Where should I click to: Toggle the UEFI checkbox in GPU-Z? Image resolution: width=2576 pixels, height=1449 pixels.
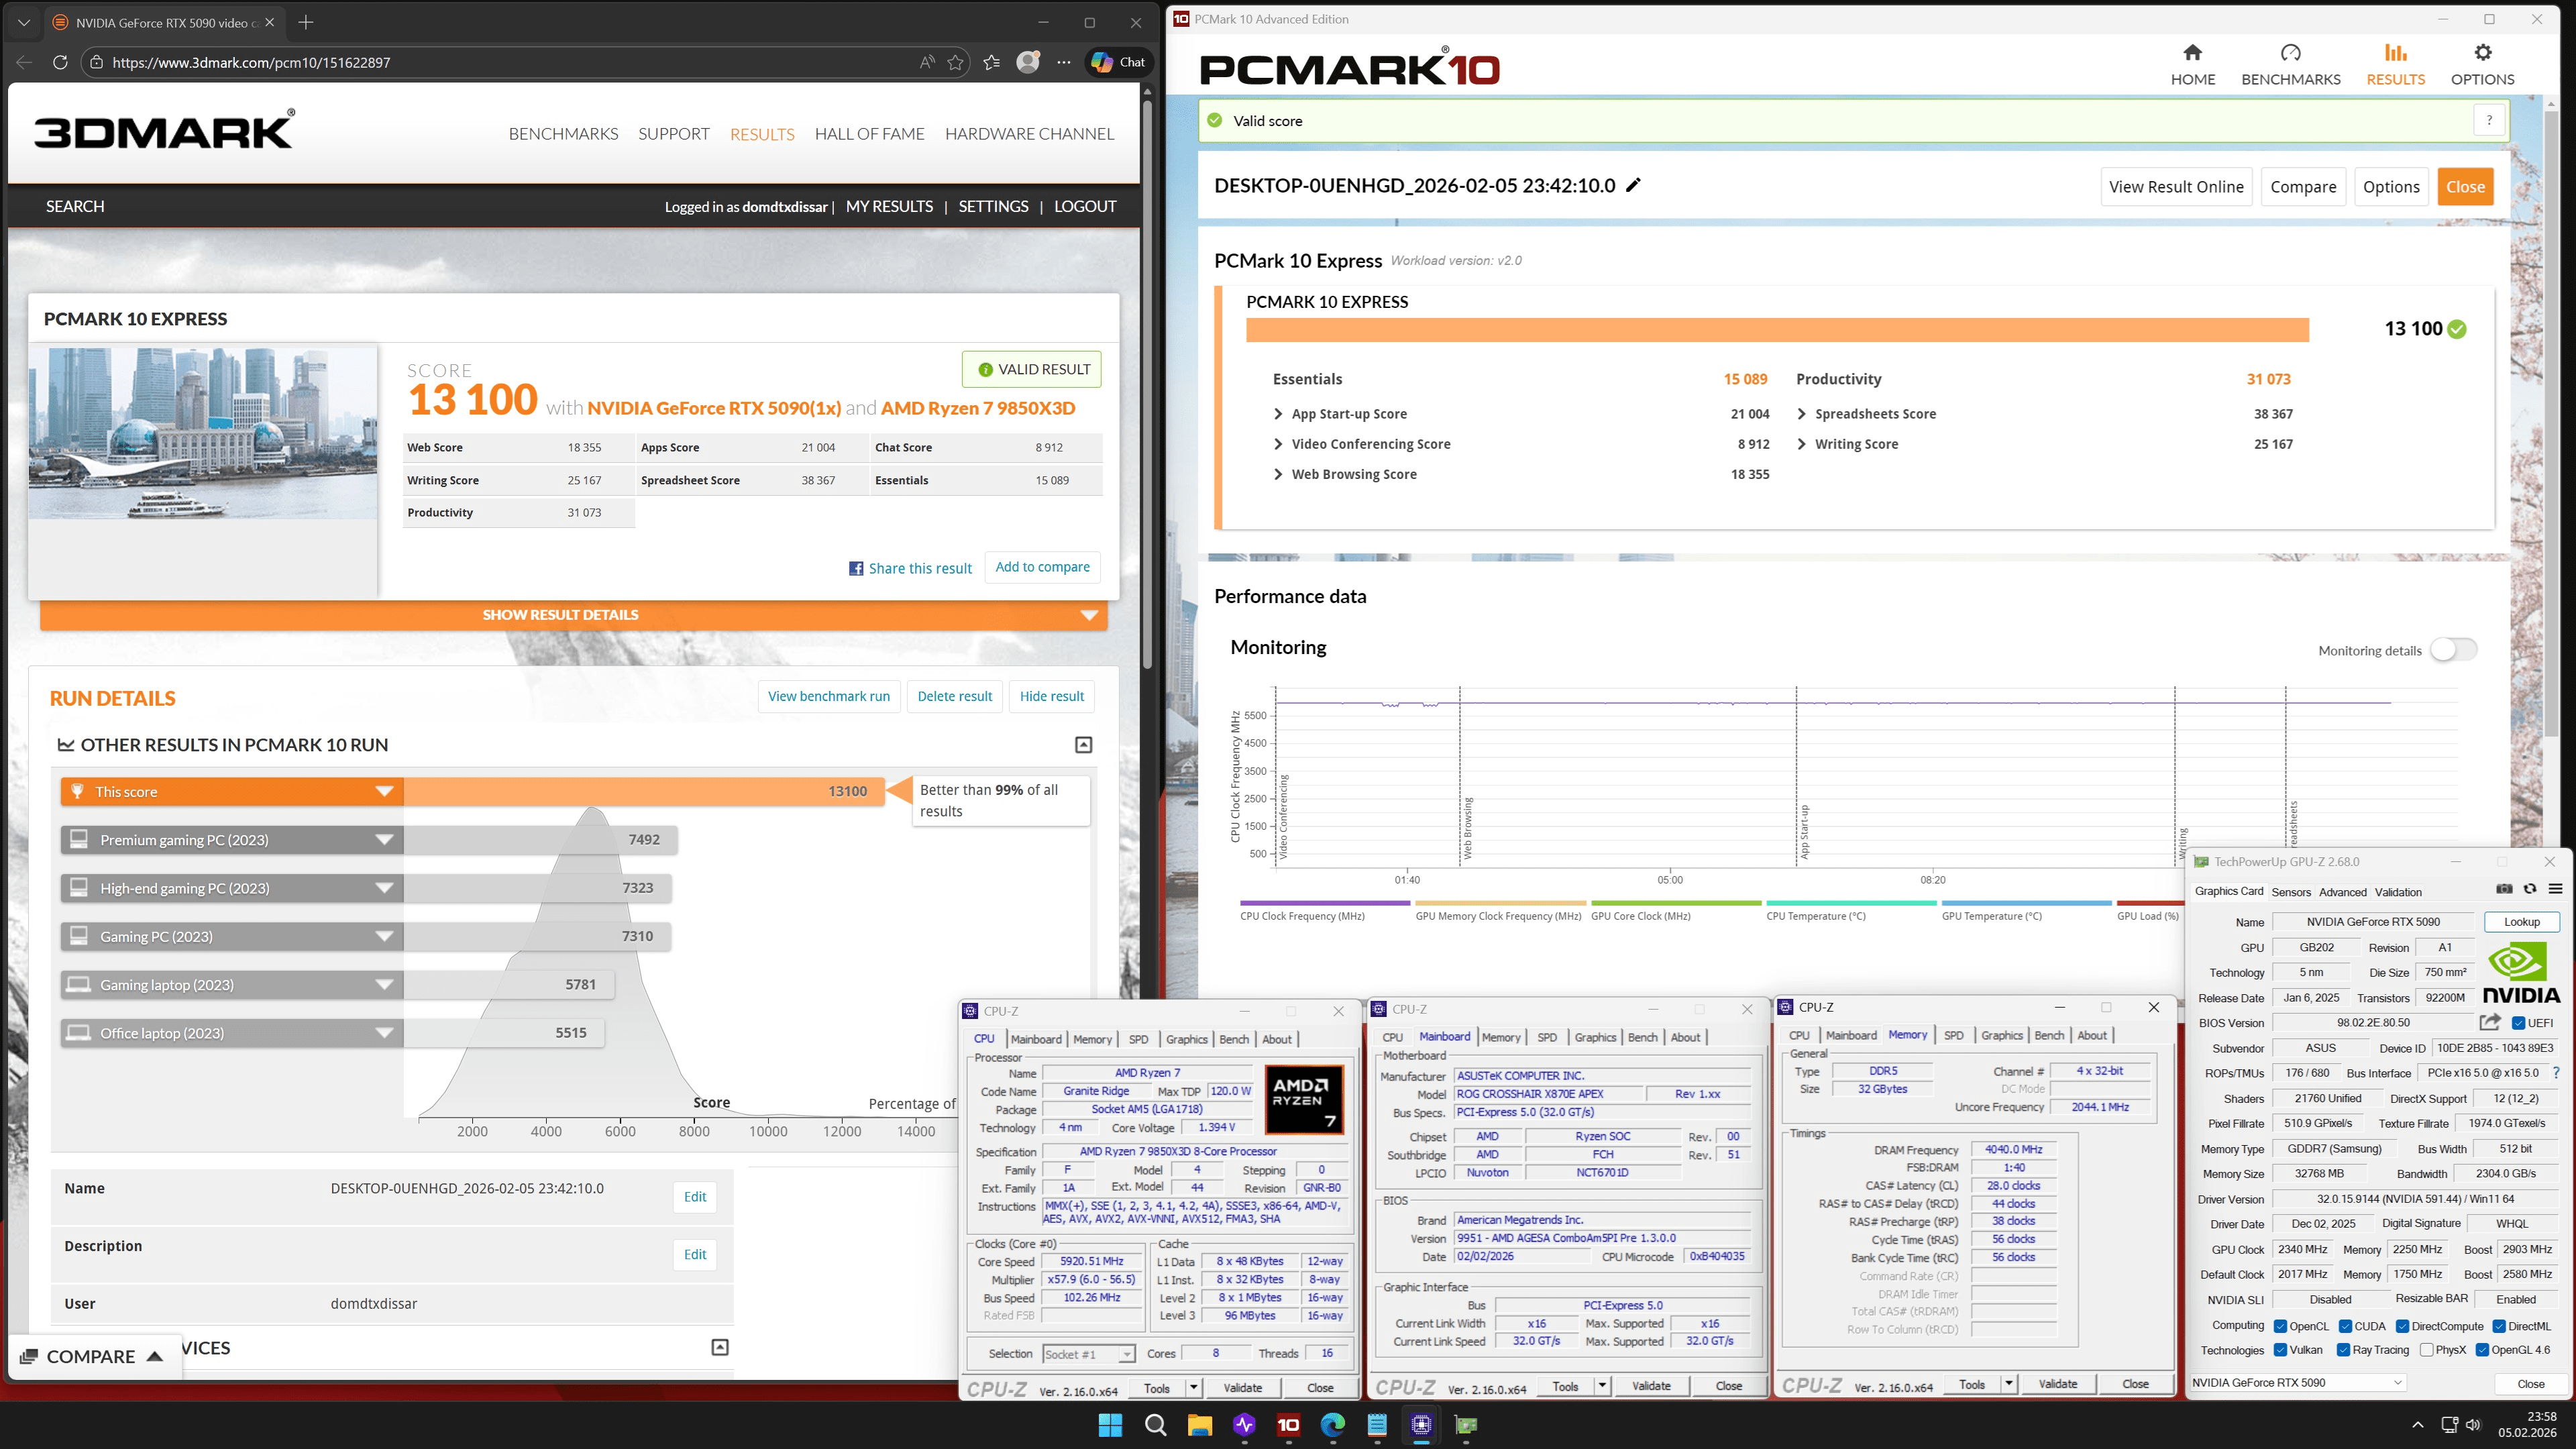coord(2518,1023)
